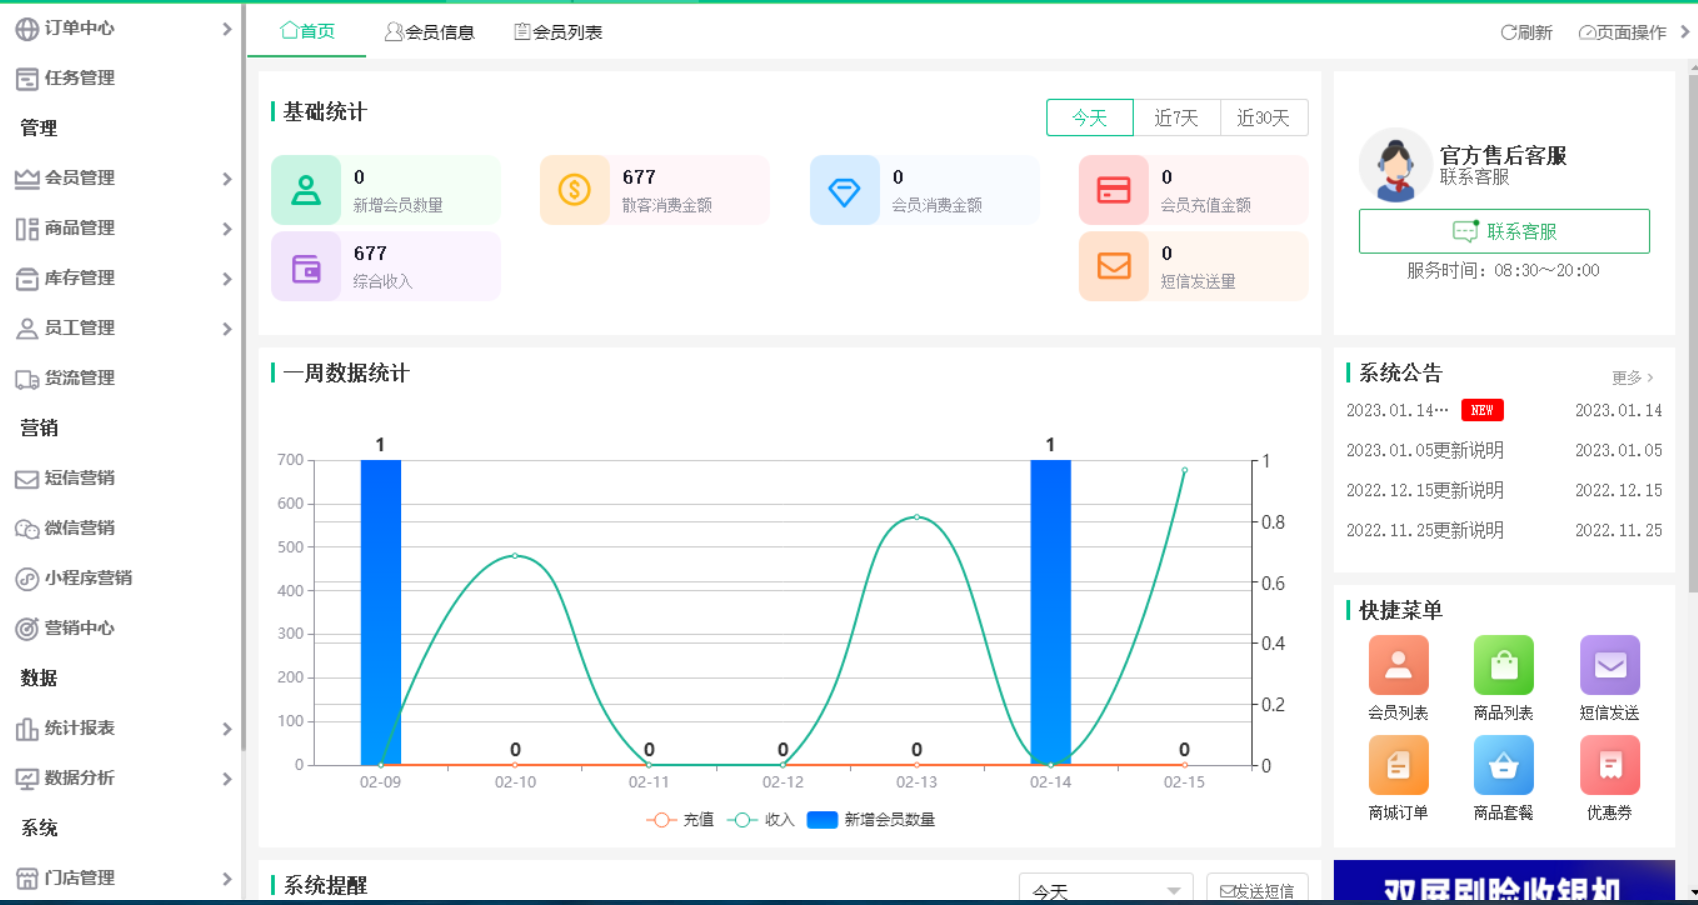Toggle the 充值 legend in the chart
Screen dimensions: 1698x905
point(681,819)
